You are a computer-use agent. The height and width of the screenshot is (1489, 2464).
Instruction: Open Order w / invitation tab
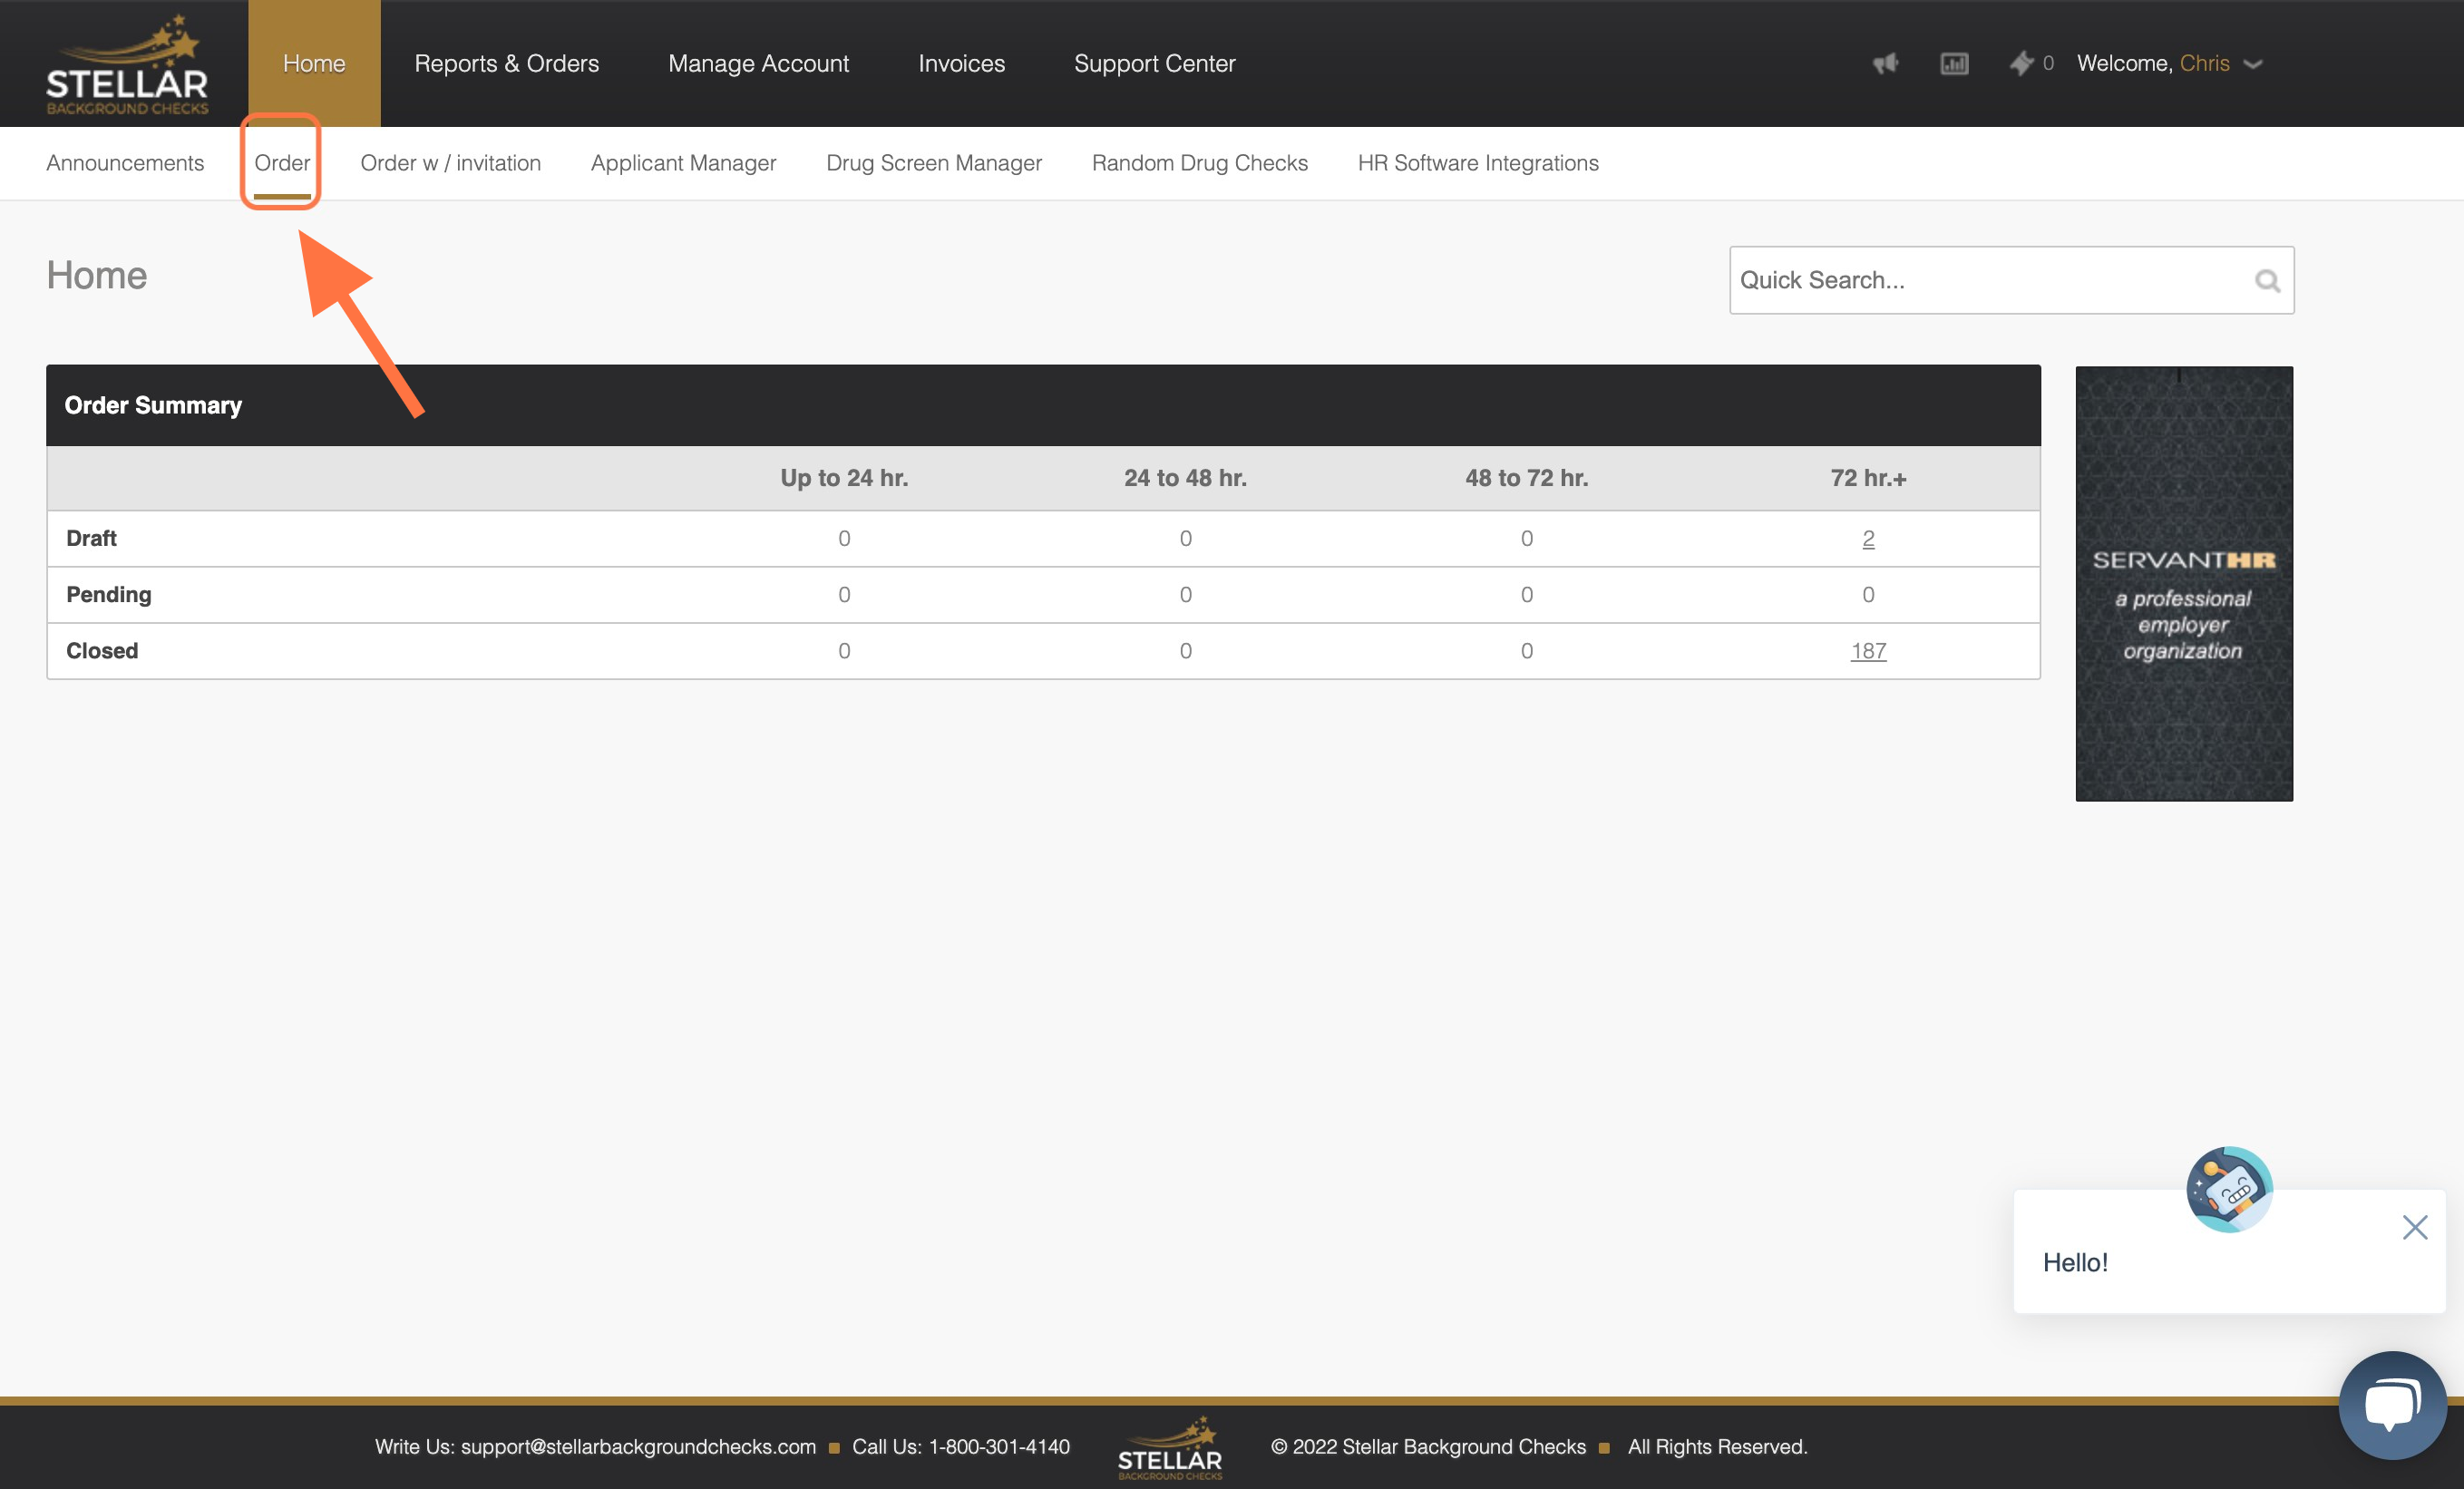click(450, 163)
